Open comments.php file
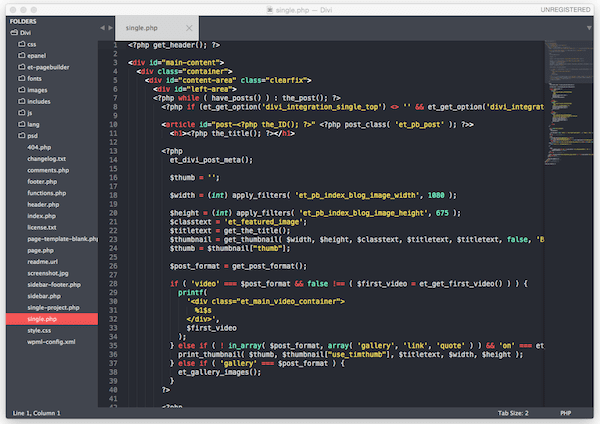This screenshot has width=600, height=424. coord(48,170)
